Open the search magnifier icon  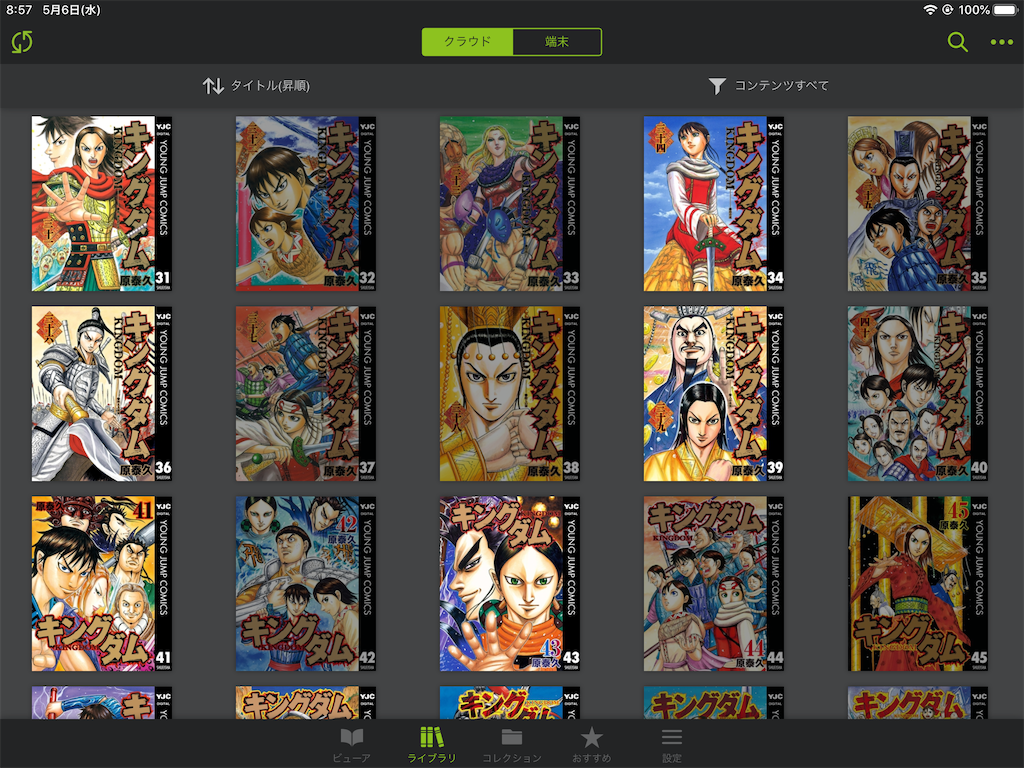957,42
